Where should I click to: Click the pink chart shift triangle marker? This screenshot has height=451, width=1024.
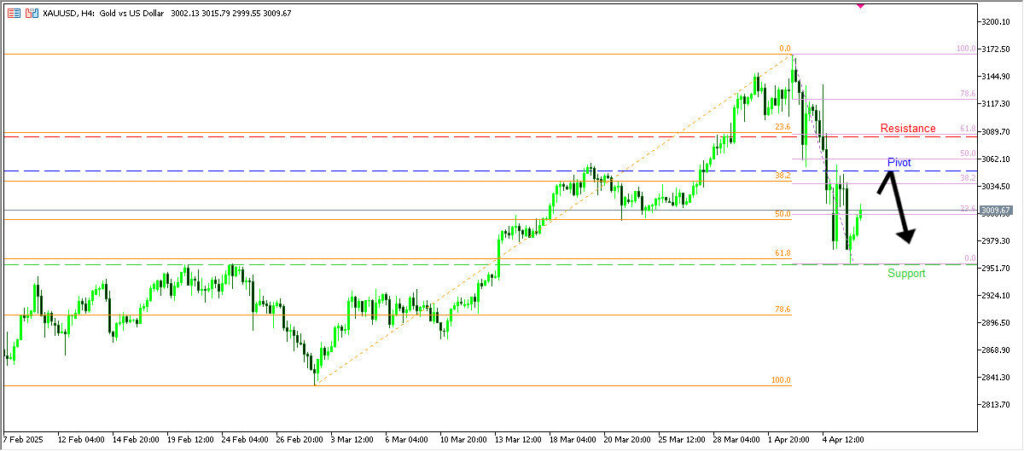(x=861, y=5)
